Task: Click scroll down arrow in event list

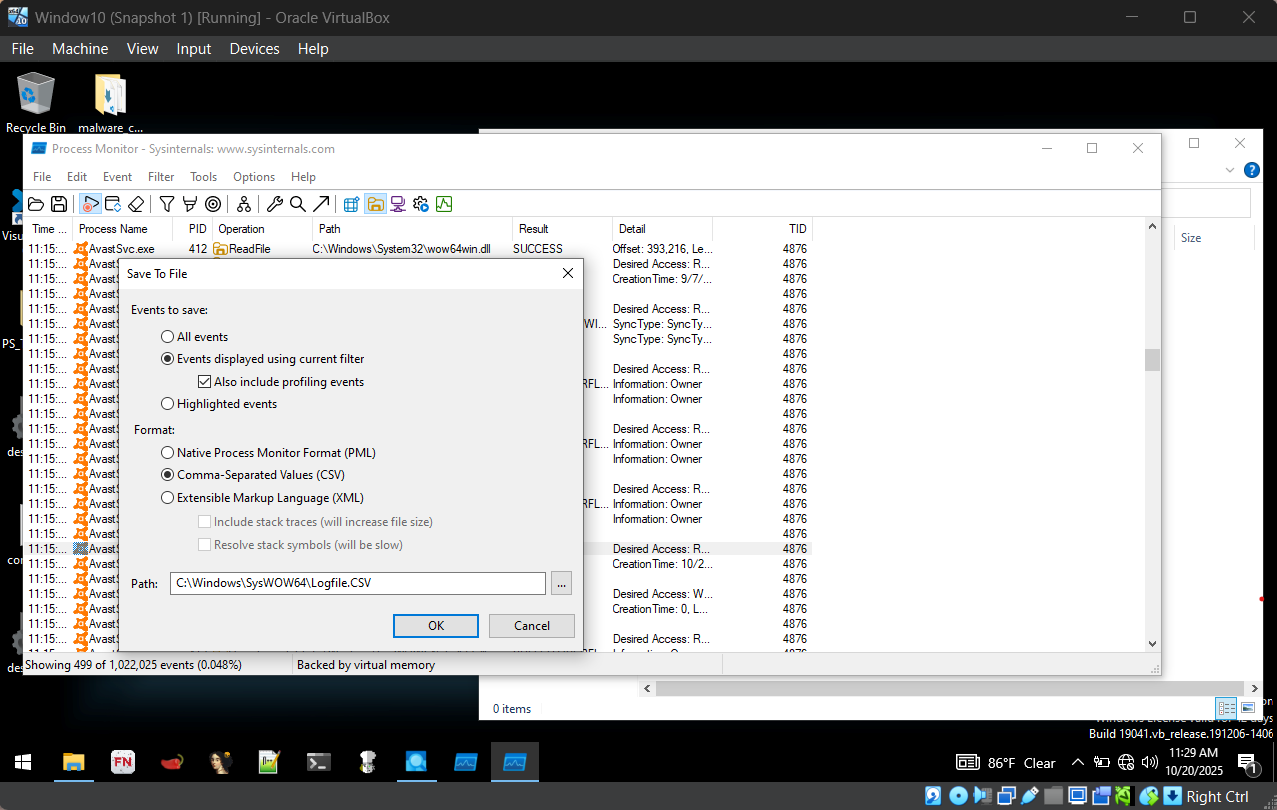Action: pyautogui.click(x=1152, y=644)
